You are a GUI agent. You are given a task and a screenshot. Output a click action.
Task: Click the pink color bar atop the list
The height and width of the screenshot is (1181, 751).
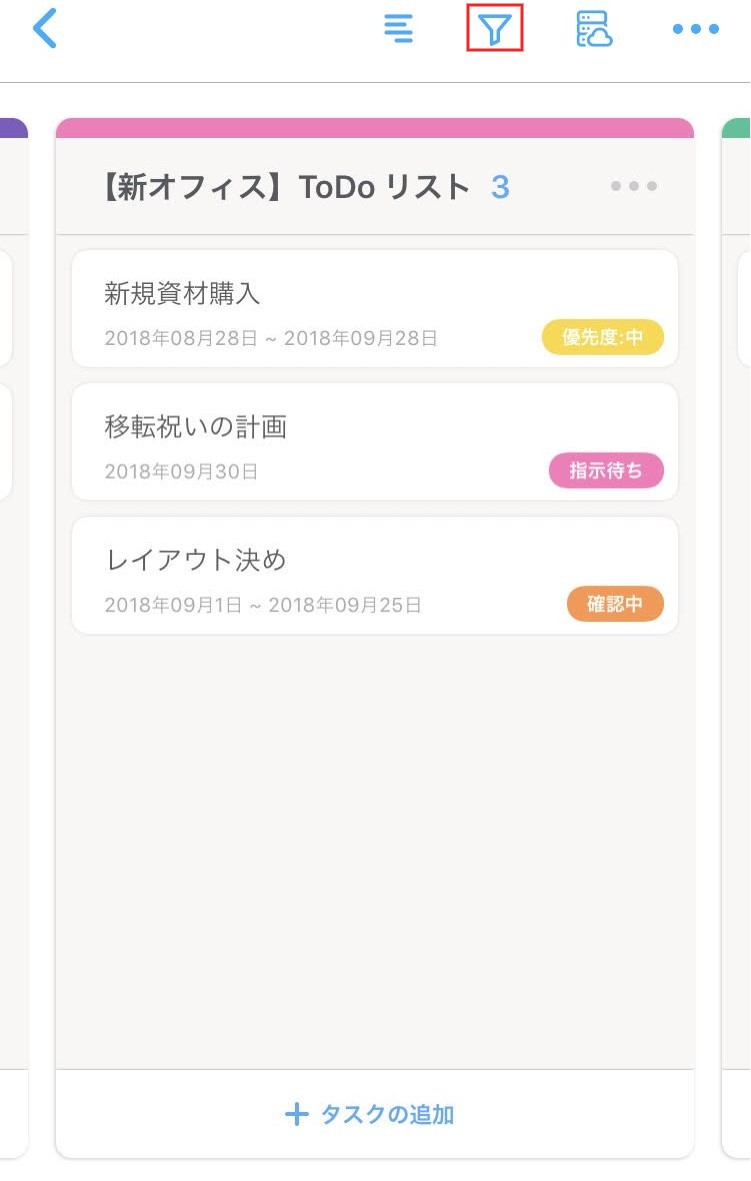(375, 127)
